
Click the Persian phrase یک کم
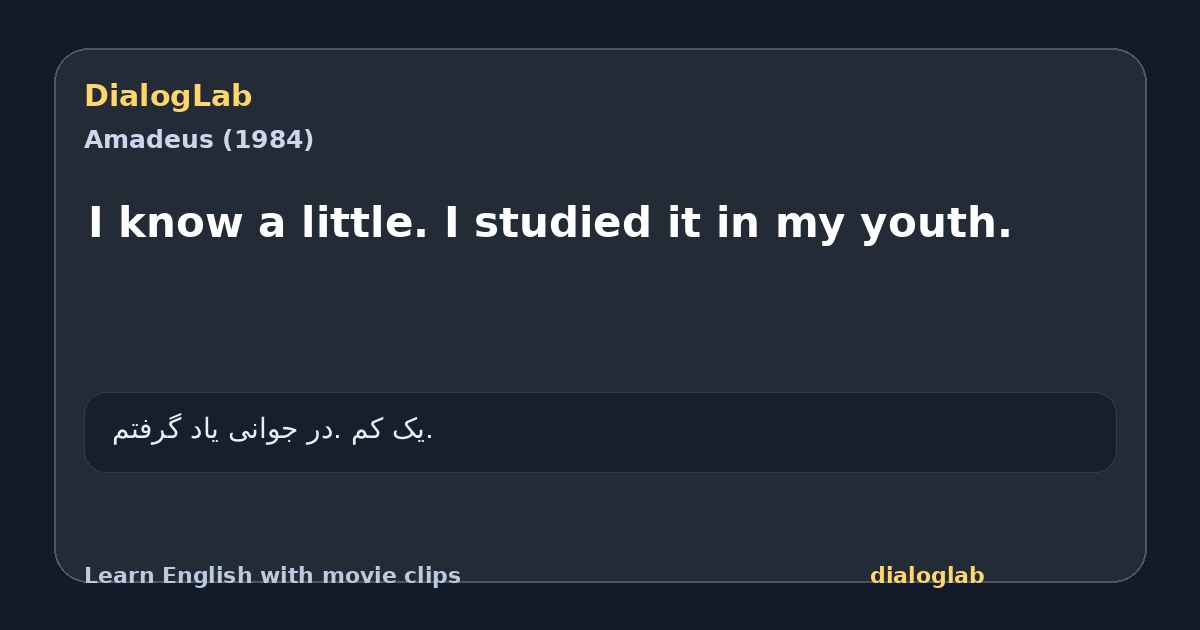[x=390, y=430]
